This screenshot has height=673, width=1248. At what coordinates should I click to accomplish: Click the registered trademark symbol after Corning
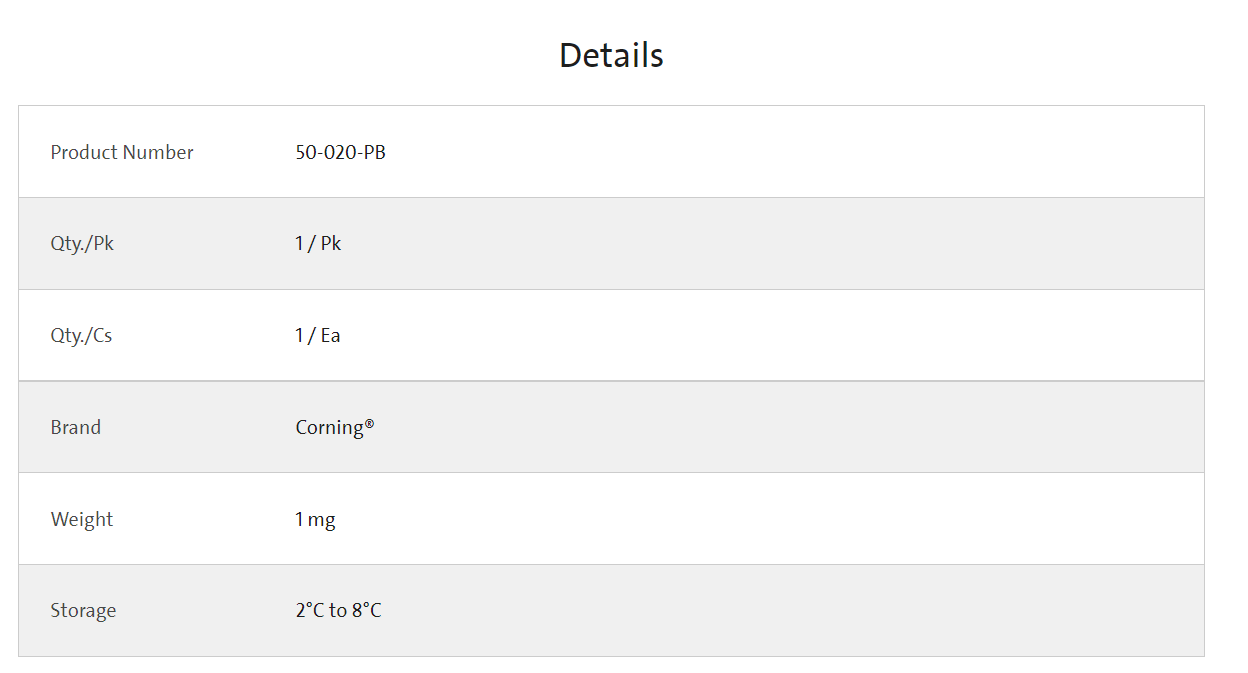tap(369, 423)
